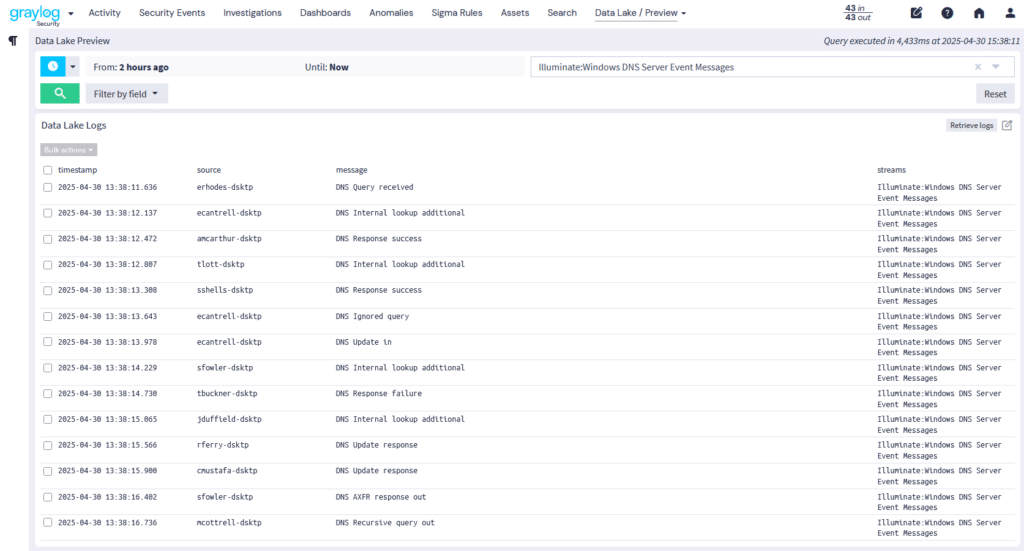
Task: Click the export icon beside Retrieve logs
Action: tap(1007, 125)
